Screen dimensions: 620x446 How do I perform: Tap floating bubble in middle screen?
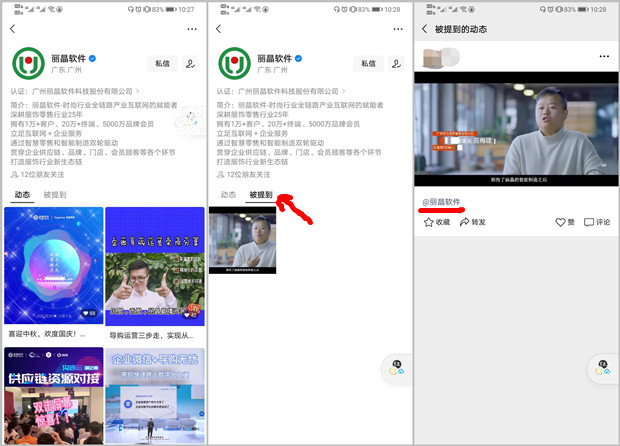pyautogui.click(x=397, y=368)
